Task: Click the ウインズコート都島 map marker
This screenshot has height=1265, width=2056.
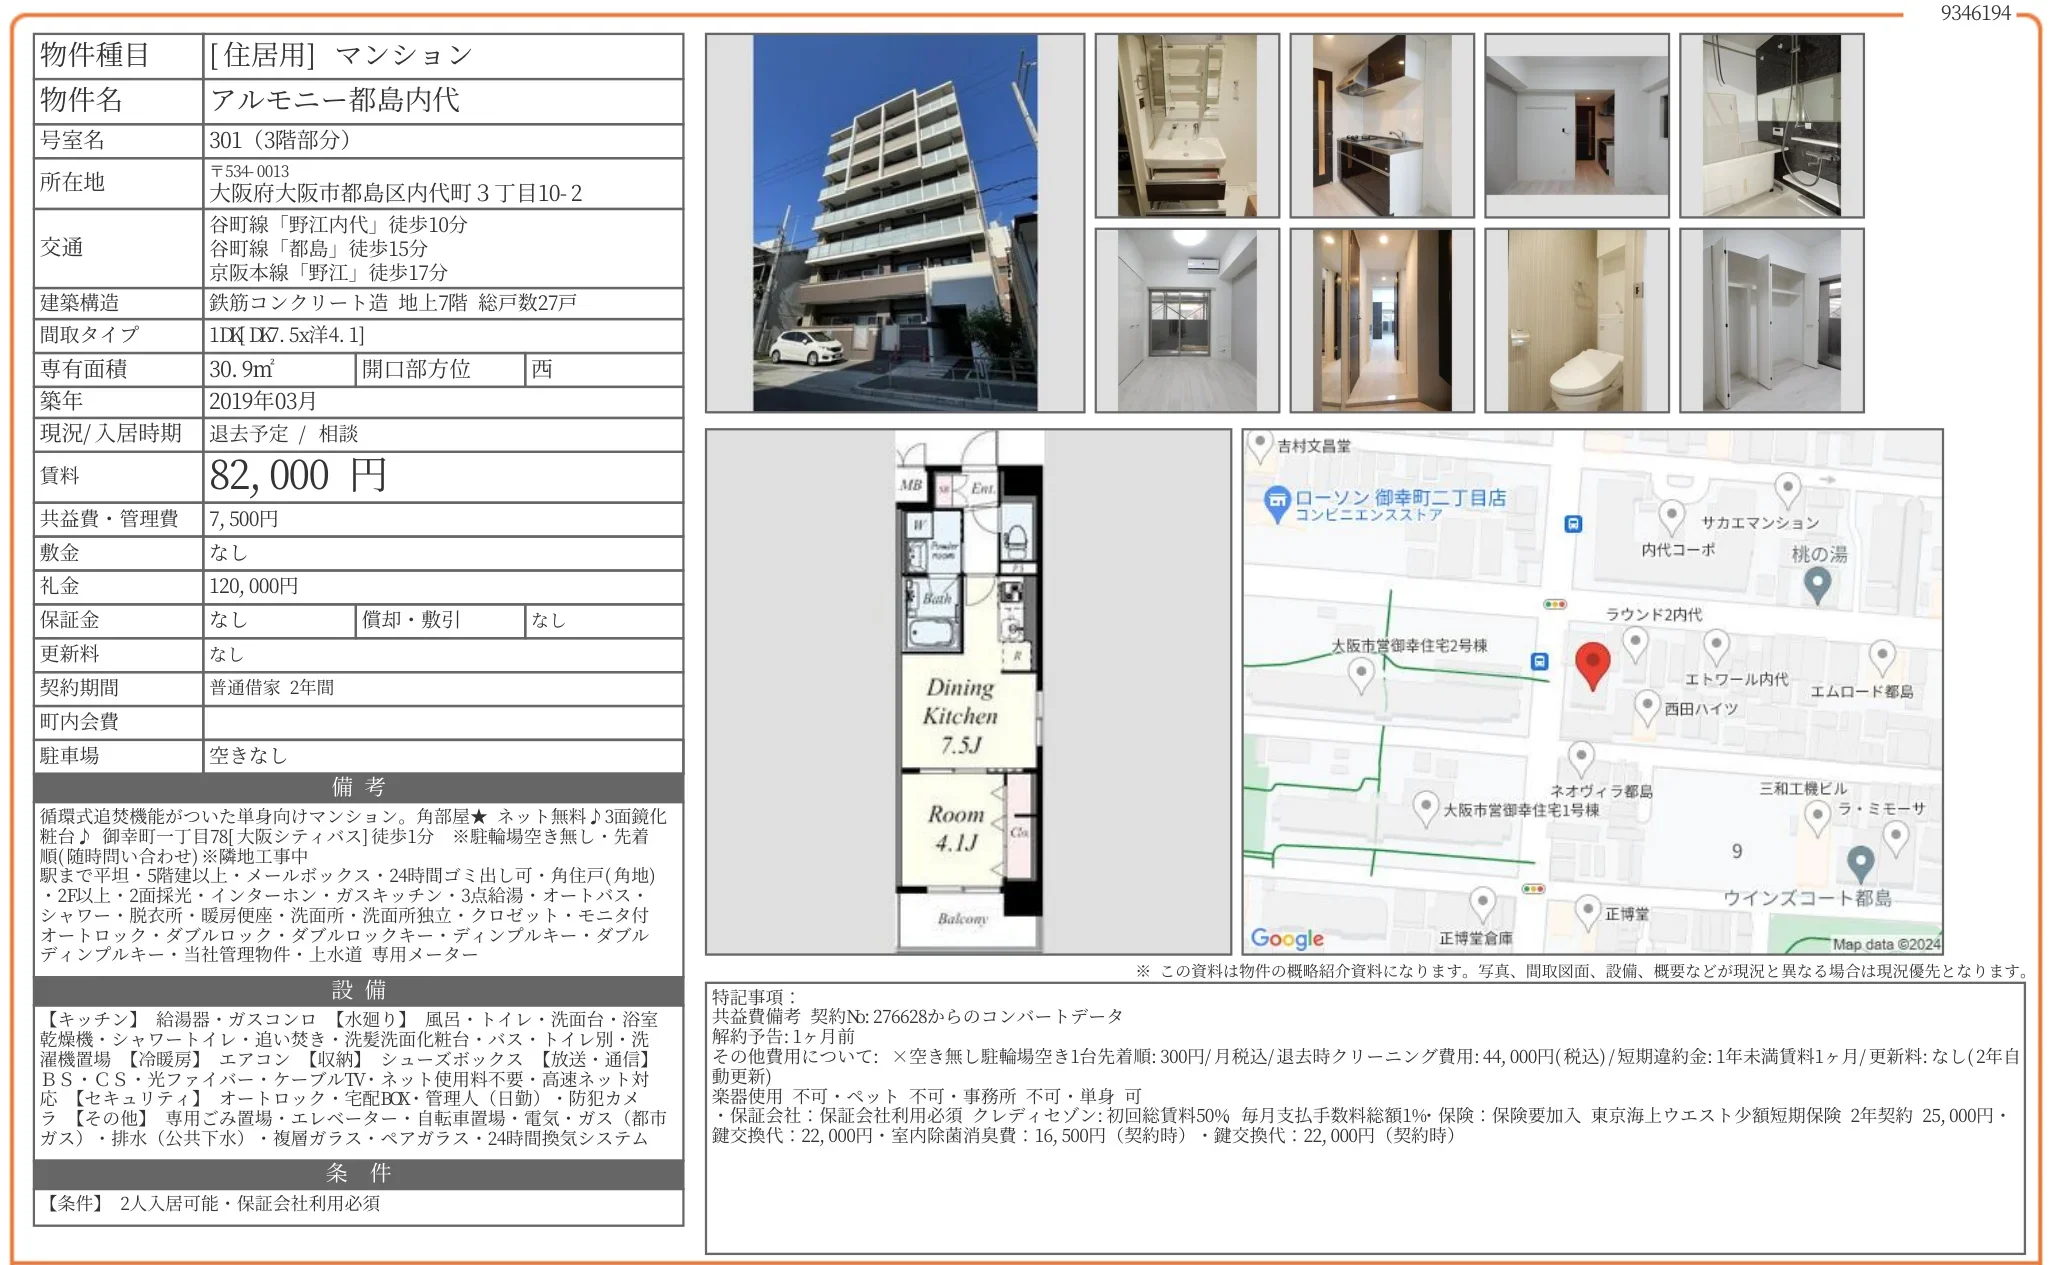Action: tap(1860, 862)
